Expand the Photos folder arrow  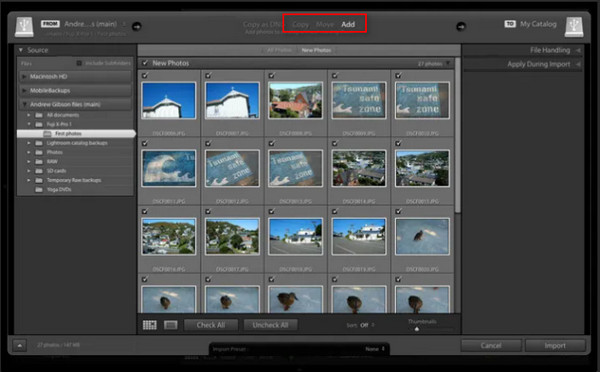[x=29, y=152]
